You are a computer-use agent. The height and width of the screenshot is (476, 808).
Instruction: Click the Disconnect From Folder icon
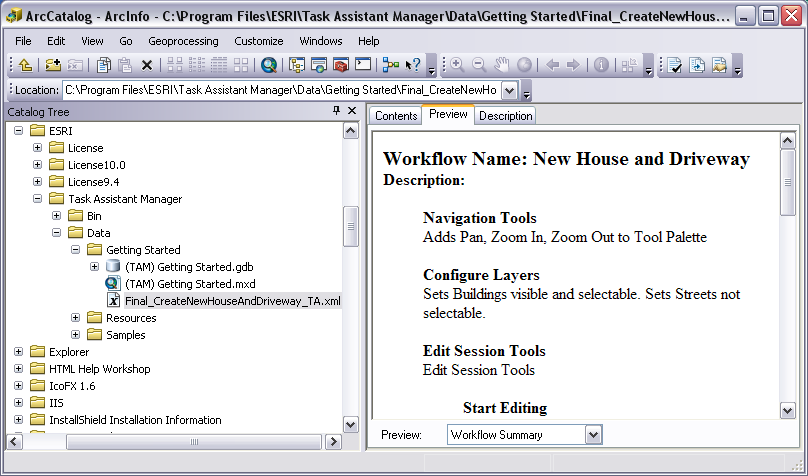[75, 65]
